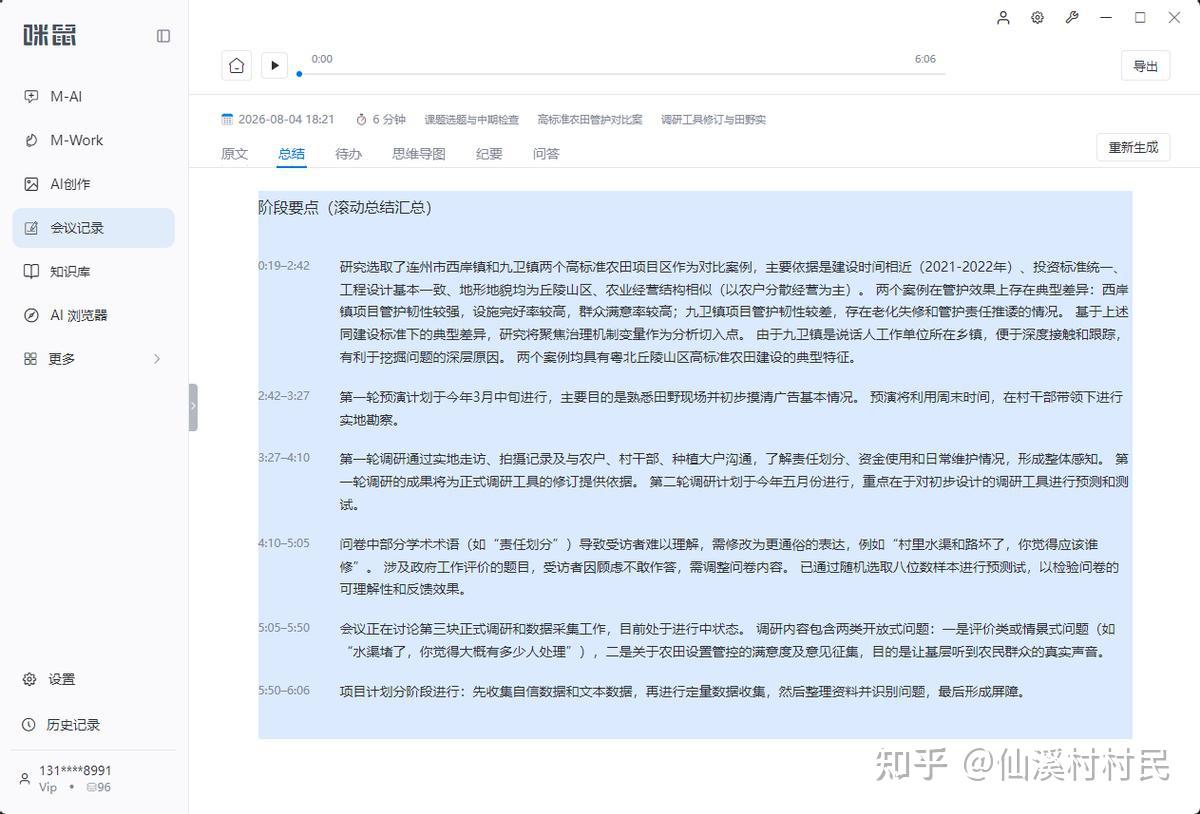
Task: Click the user profile icon in title bar
Action: 1004,17
